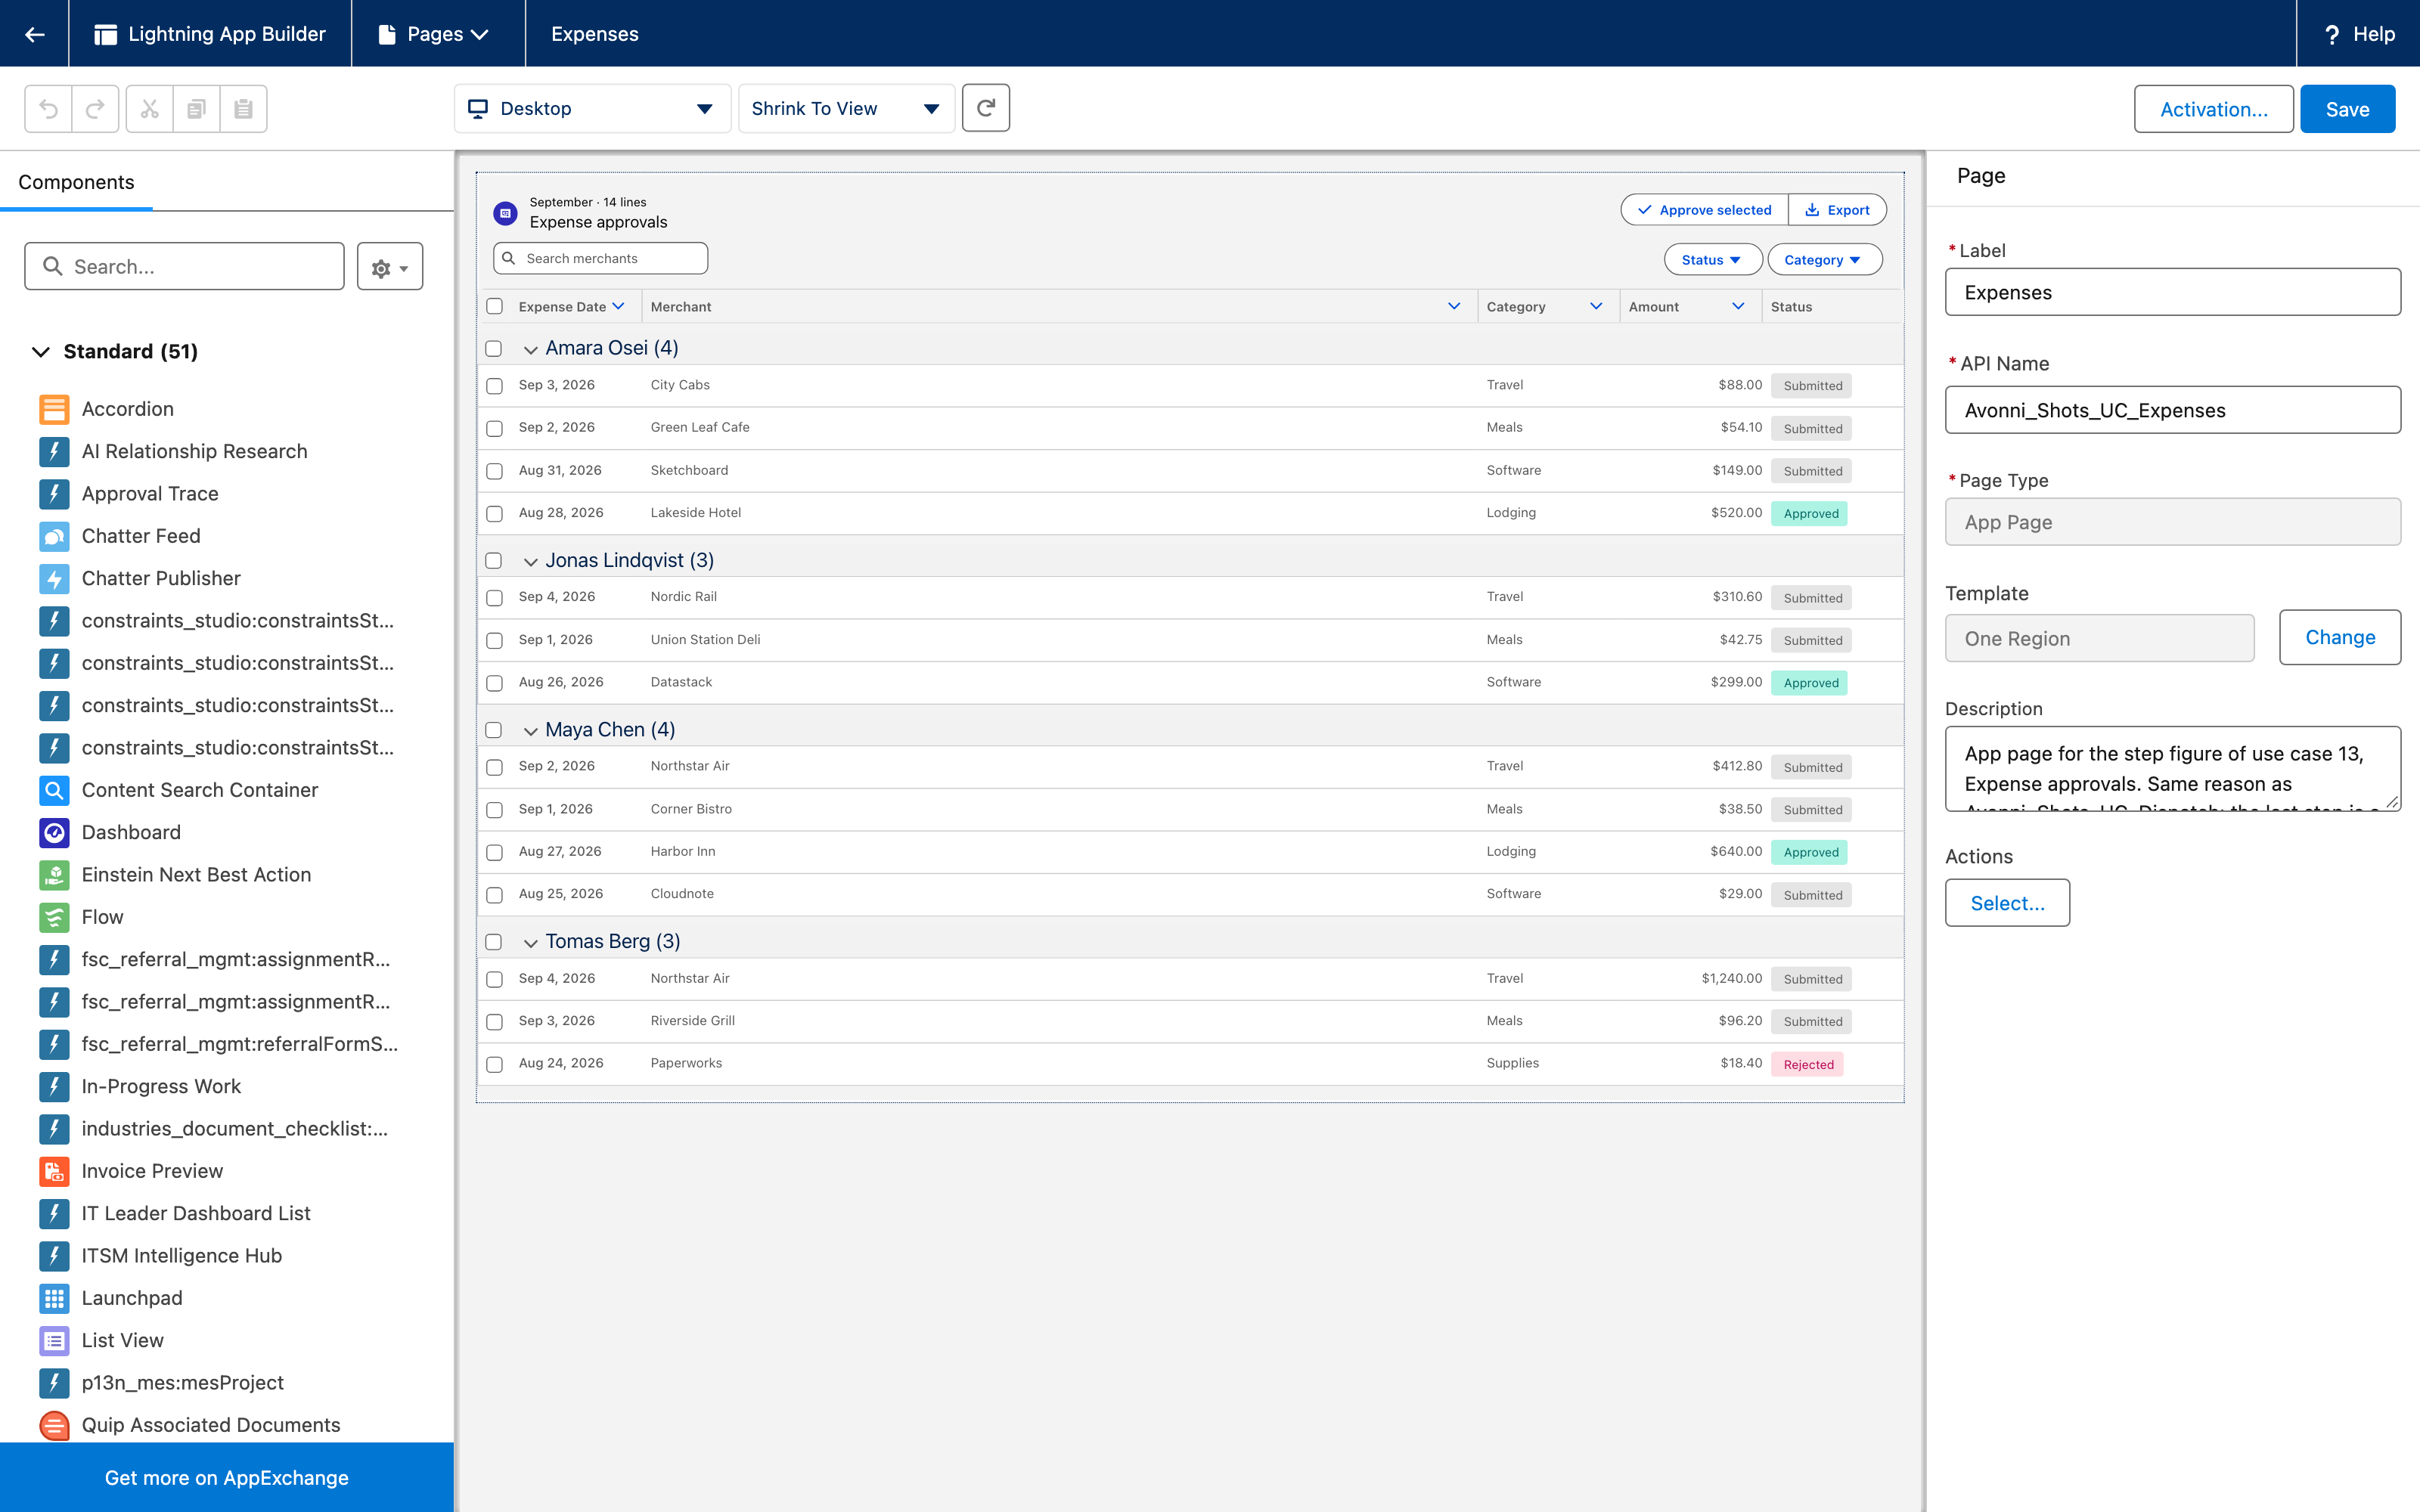Click Get more on AppExchange link
Image resolution: width=2420 pixels, height=1512 pixels.
pyautogui.click(x=227, y=1477)
